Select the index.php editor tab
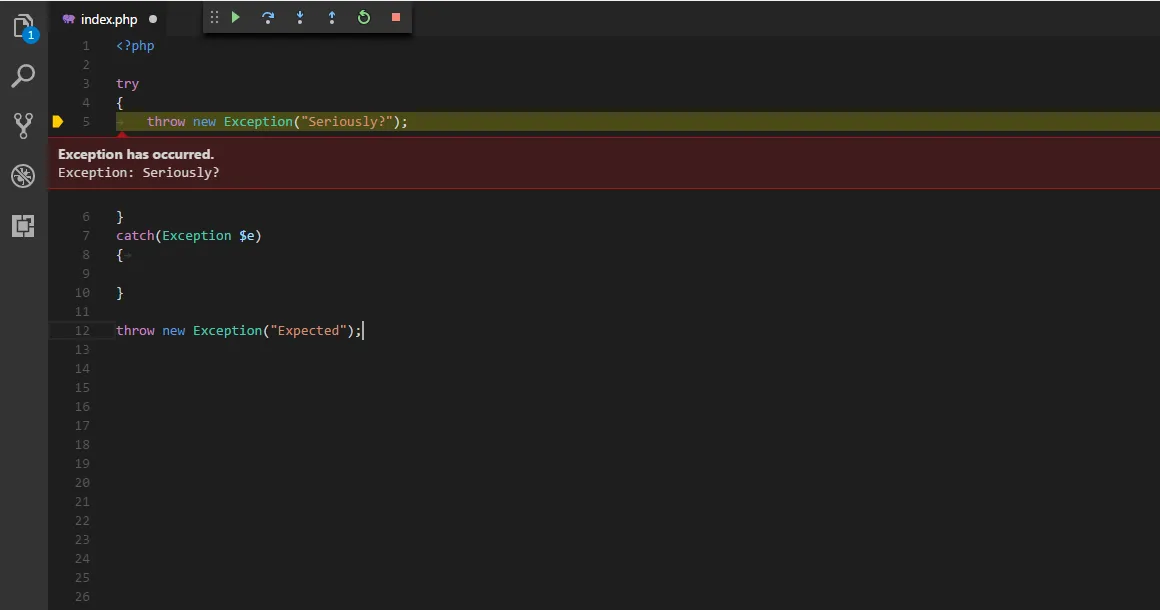1160x610 pixels. 109,19
